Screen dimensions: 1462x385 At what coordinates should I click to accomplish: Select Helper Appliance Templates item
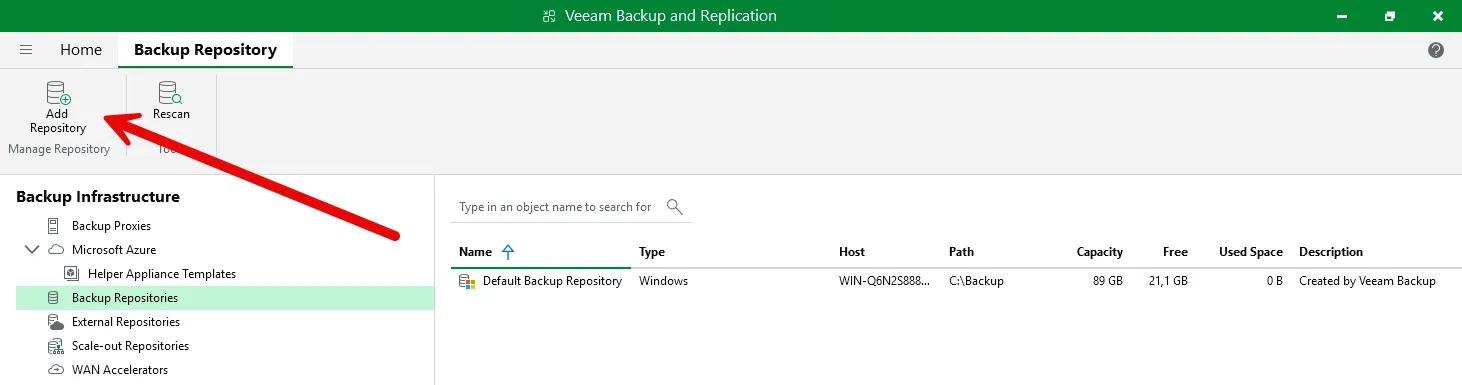click(162, 274)
